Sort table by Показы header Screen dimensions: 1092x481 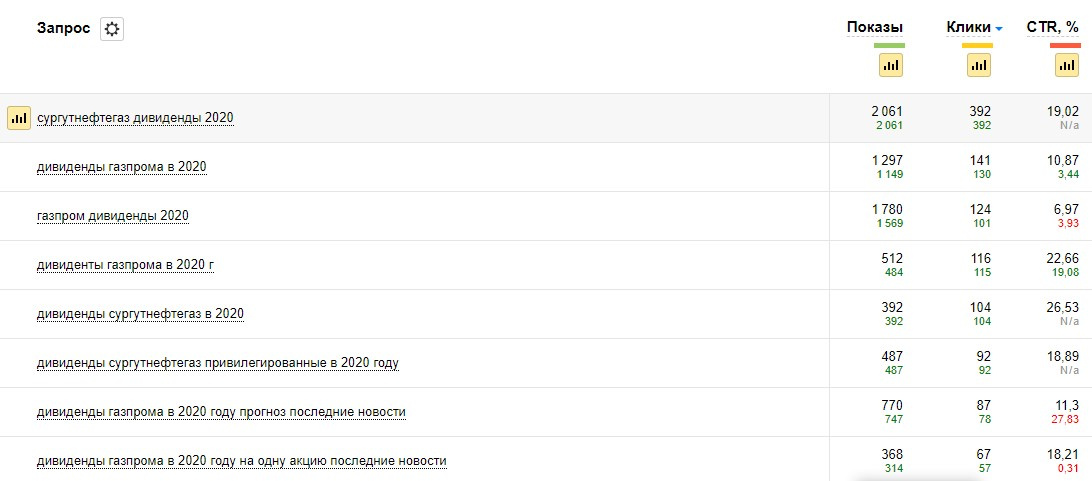tap(874, 27)
